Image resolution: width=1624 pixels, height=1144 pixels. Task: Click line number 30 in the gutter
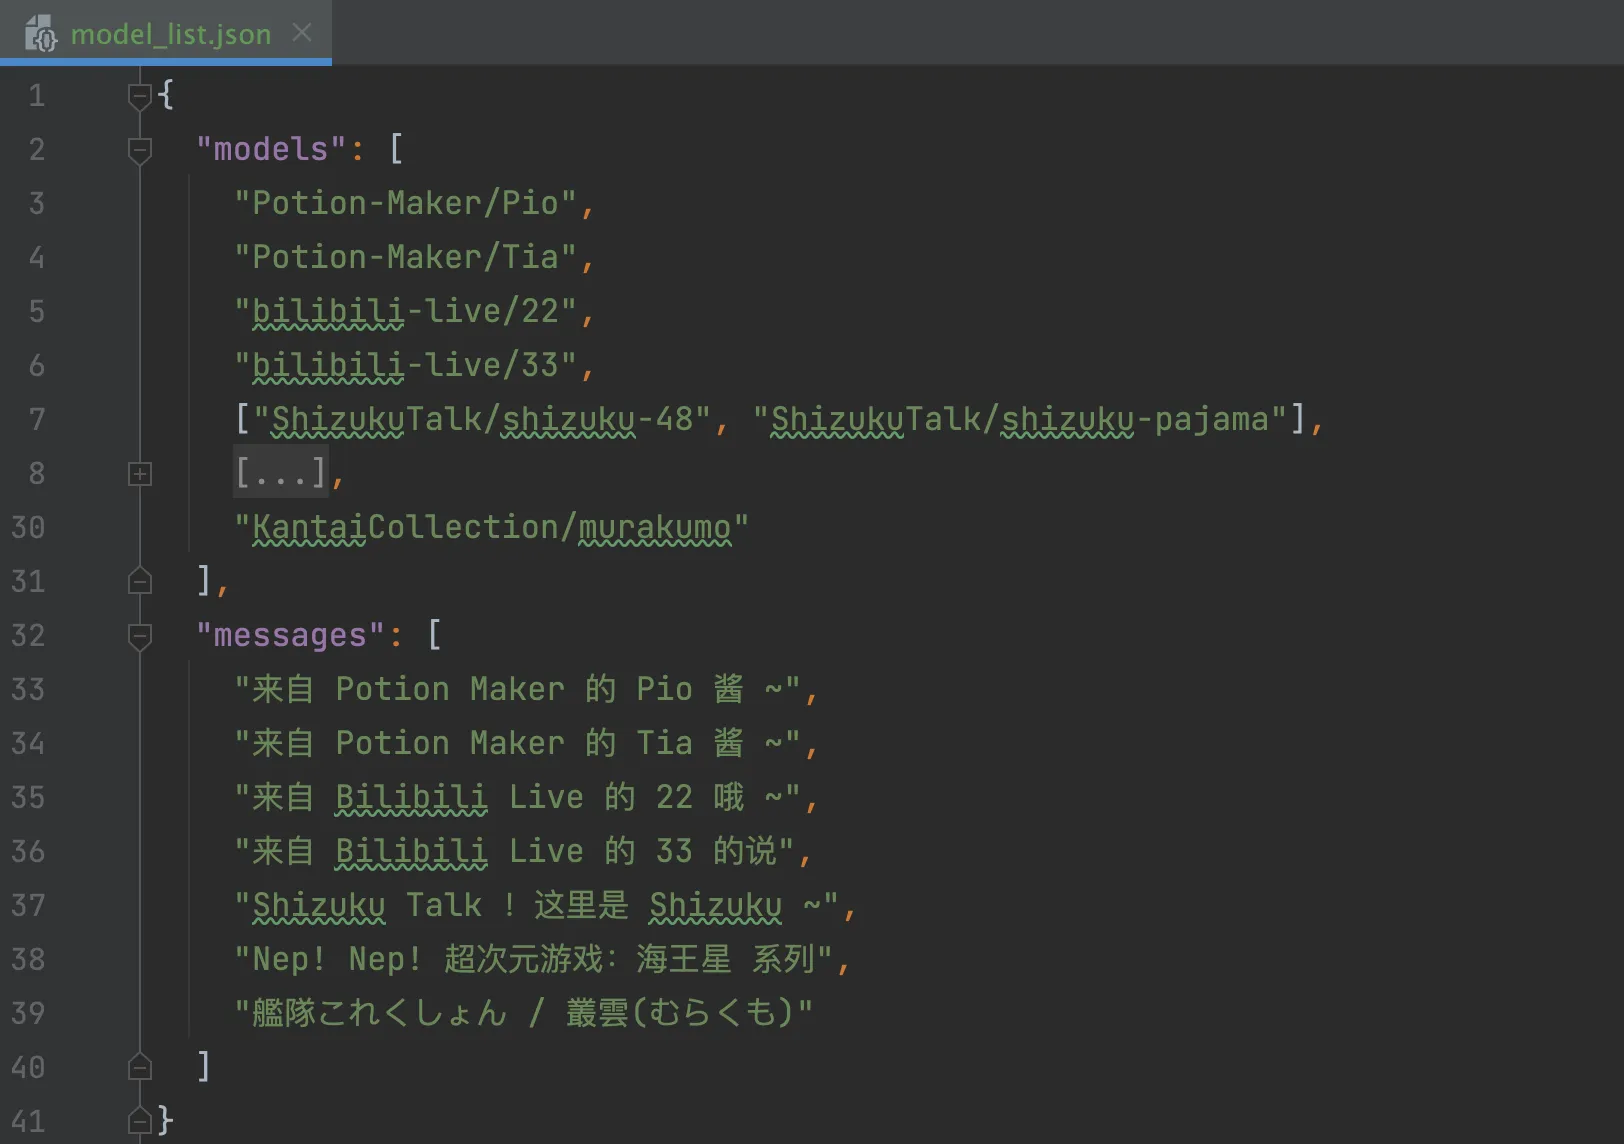[x=28, y=527]
